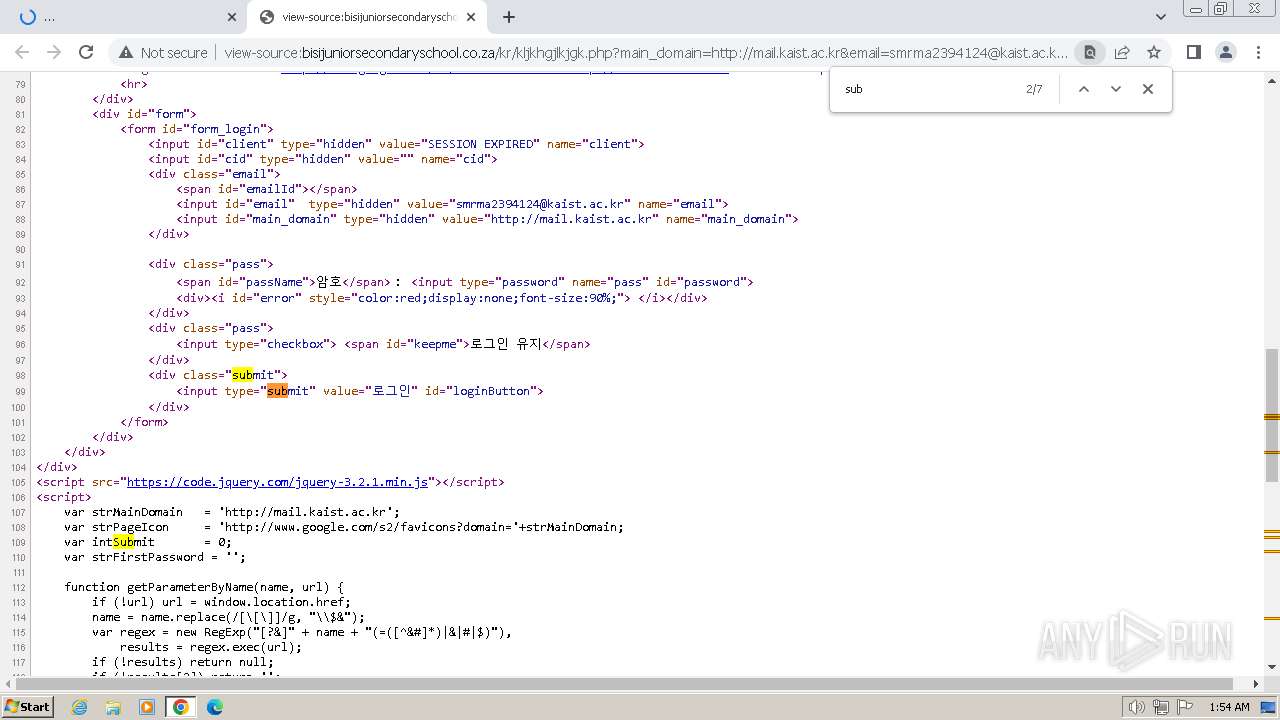Screen dimensions: 1280x720
Task: Click the 'SESSION EXPIRED' value text
Action: 480,144
